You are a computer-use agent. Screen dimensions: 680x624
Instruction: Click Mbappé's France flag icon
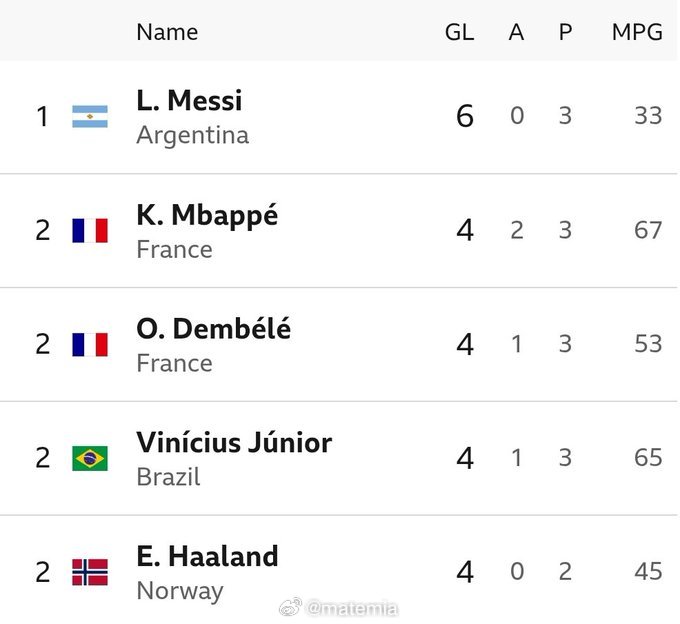[x=90, y=230]
